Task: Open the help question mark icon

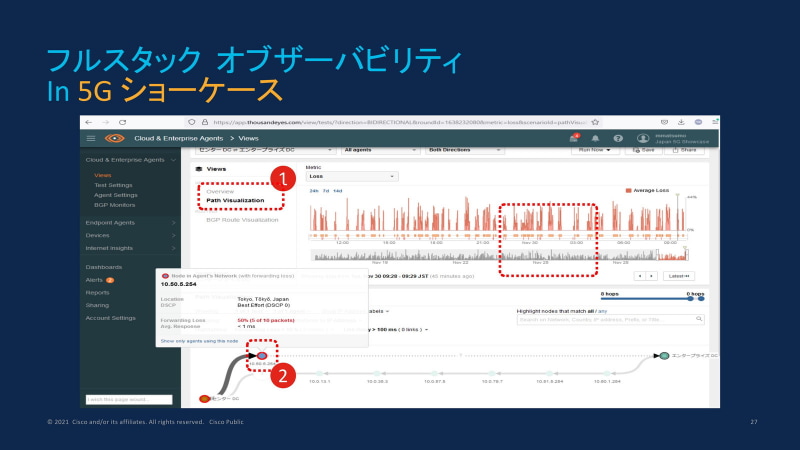Action: click(x=618, y=138)
